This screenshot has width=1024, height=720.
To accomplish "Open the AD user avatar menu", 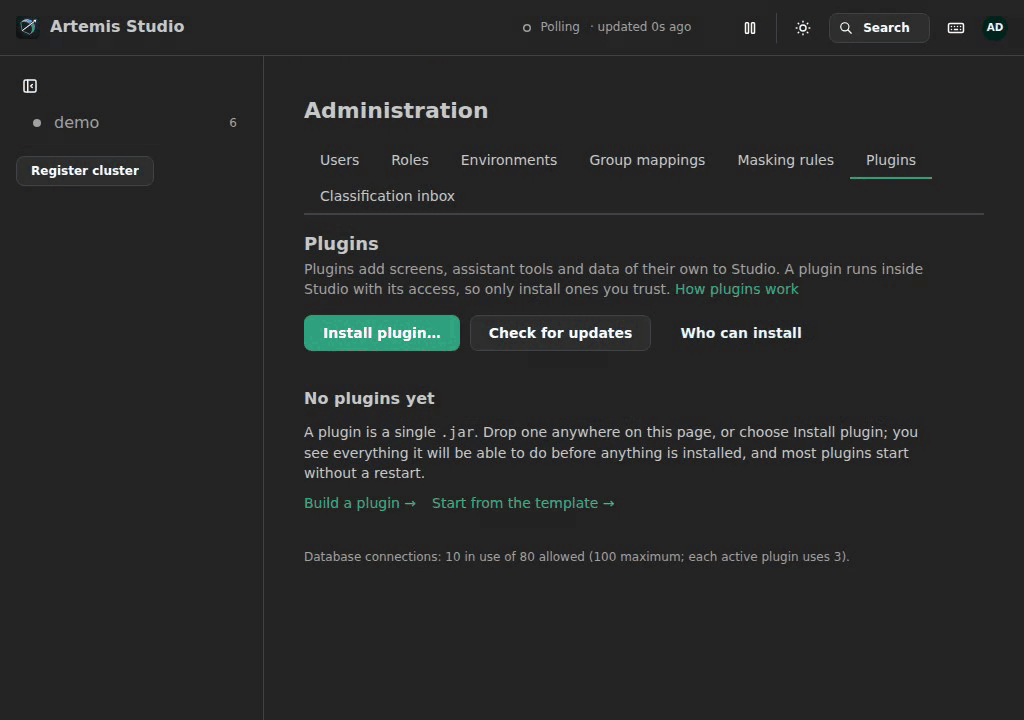I will click(994, 27).
